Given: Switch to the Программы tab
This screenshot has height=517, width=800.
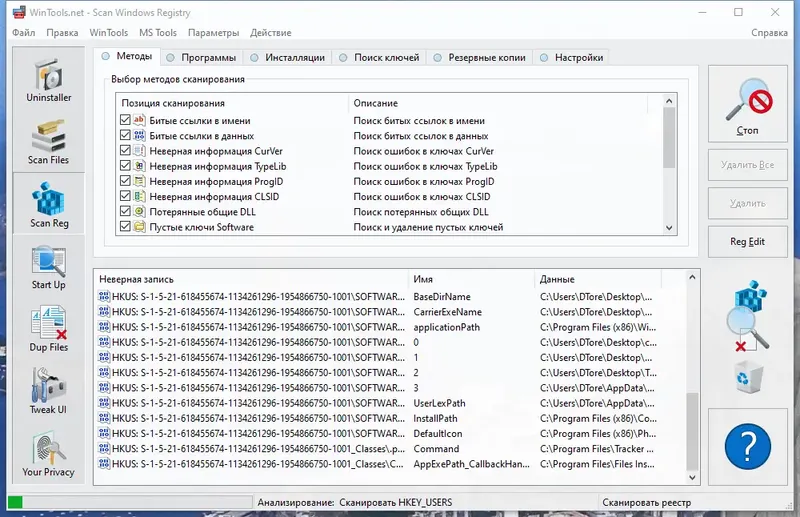Looking at the screenshot, I should [x=202, y=58].
